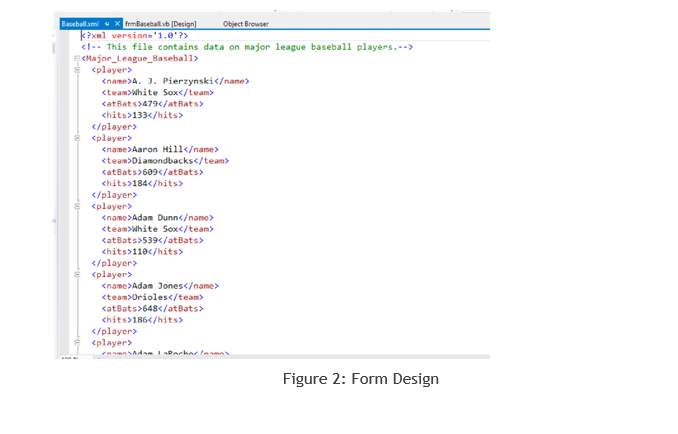Click the hits value 133
The width and height of the screenshot is (678, 434).
click(x=140, y=115)
